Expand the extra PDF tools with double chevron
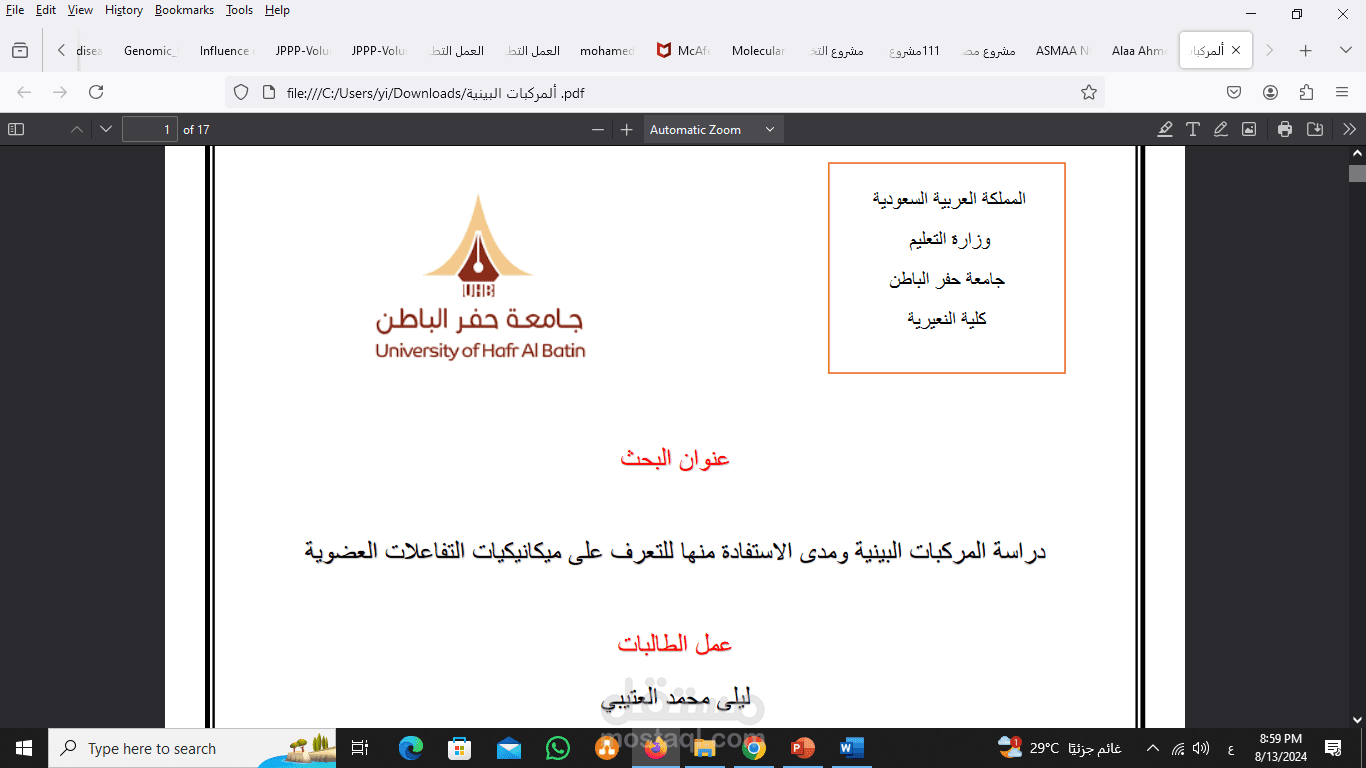1366x768 pixels. [x=1349, y=128]
